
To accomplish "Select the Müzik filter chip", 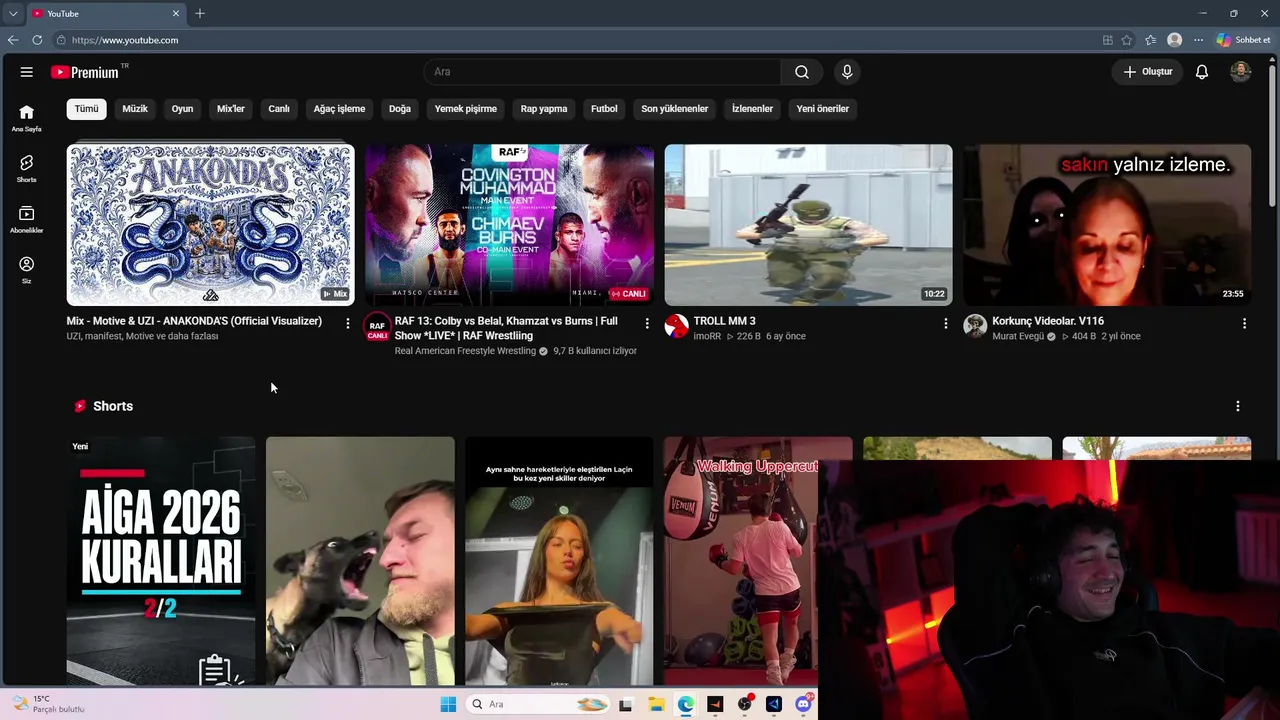I will (135, 109).
